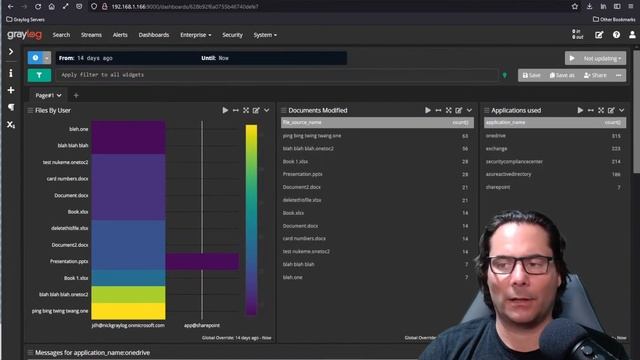Edit the Documents Modified widget
Image resolution: width=640 pixels, height=360 pixels.
point(459,110)
